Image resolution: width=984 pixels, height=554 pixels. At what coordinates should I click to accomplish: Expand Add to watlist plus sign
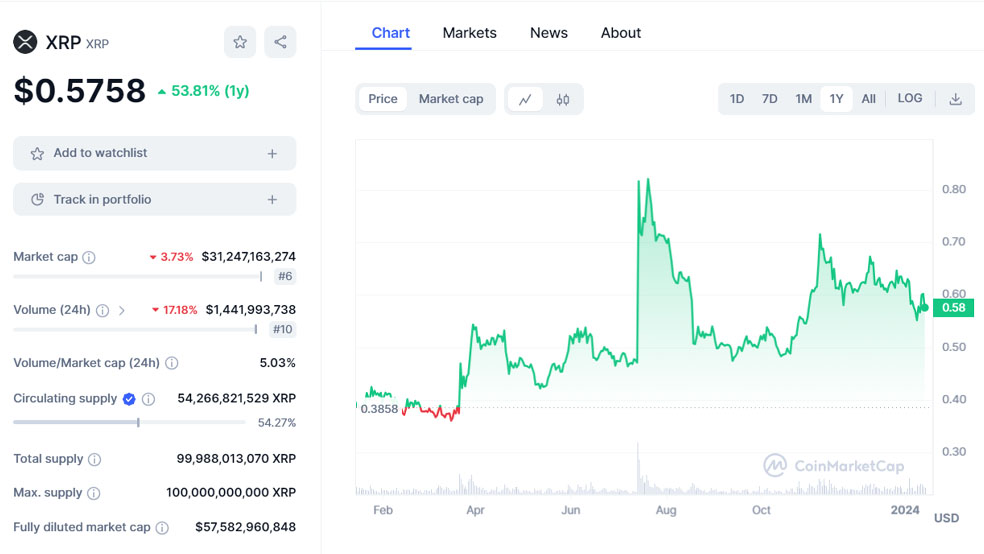tap(272, 154)
